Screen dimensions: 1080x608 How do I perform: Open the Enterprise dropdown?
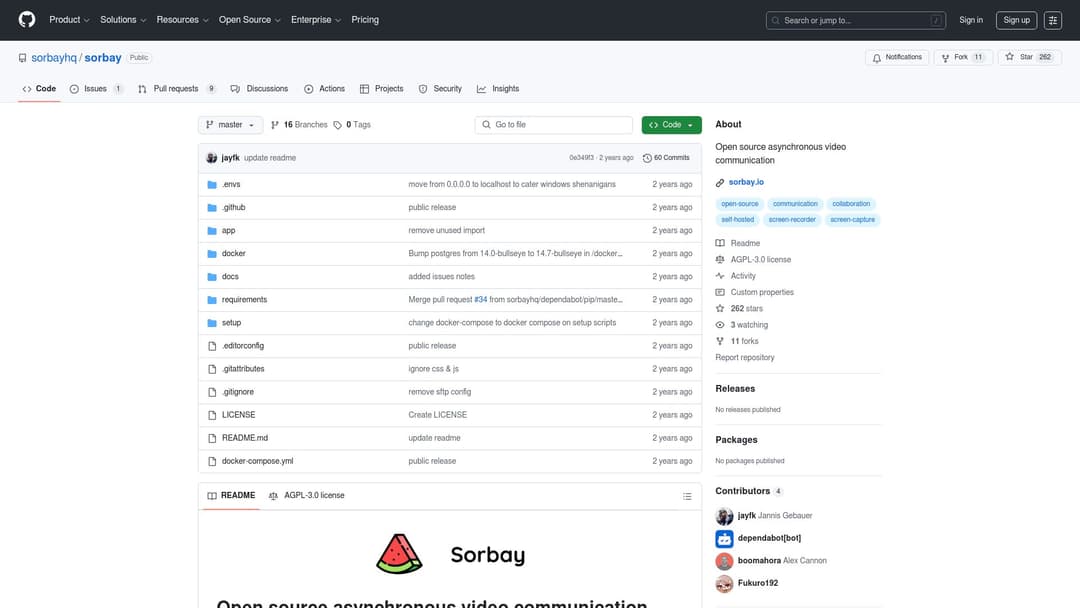(315, 20)
